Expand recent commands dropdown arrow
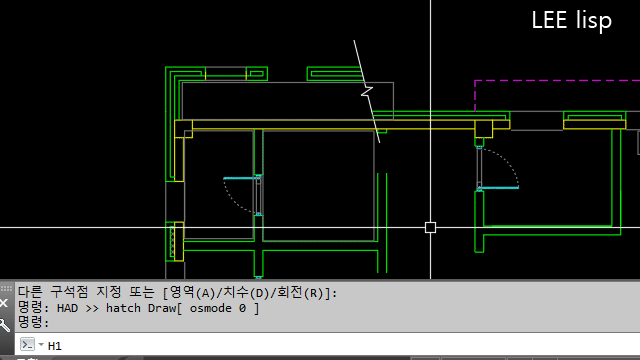Image resolution: width=640 pixels, height=360 pixels. click(41, 345)
